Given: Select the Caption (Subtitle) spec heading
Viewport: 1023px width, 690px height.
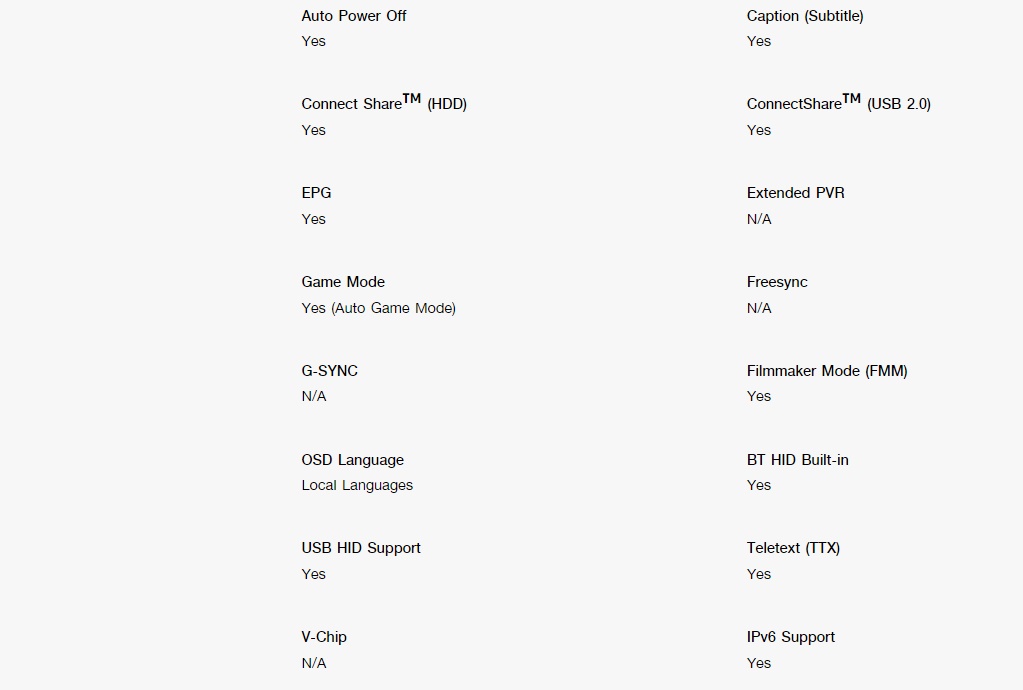Looking at the screenshot, I should pyautogui.click(x=805, y=16).
